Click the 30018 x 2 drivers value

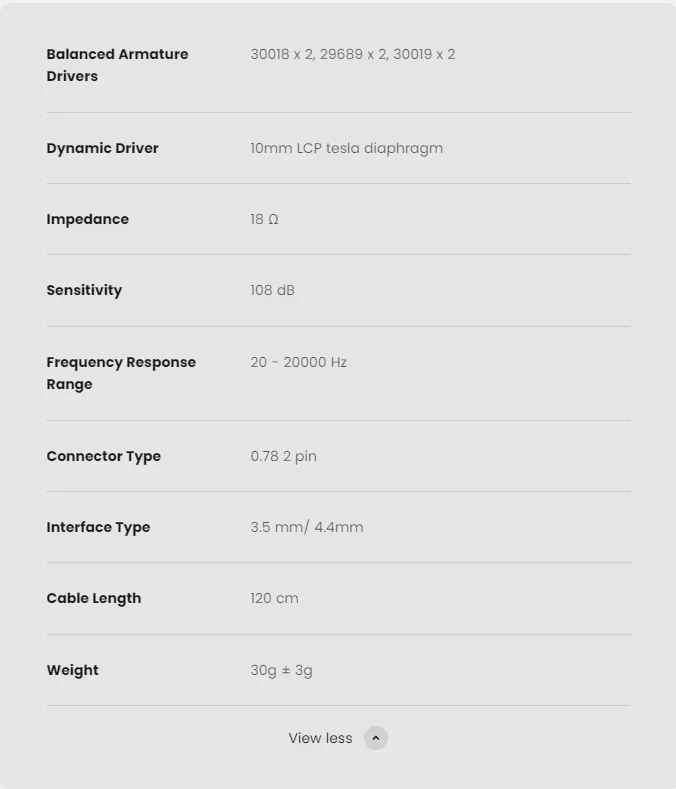pos(352,54)
